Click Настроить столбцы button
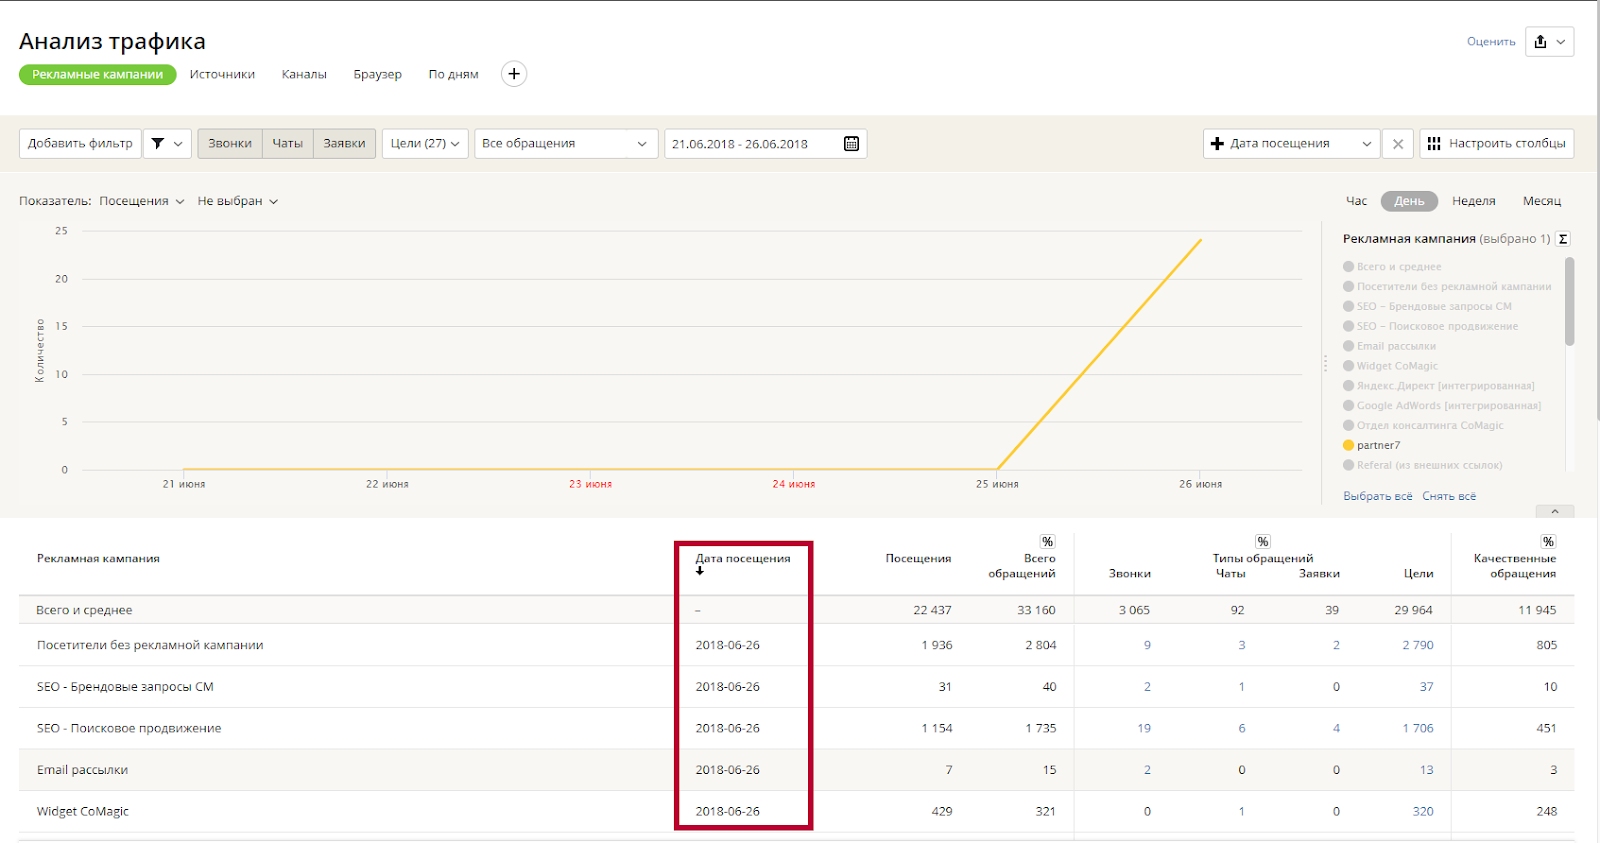Image resolution: width=1600 pixels, height=843 pixels. click(1497, 144)
